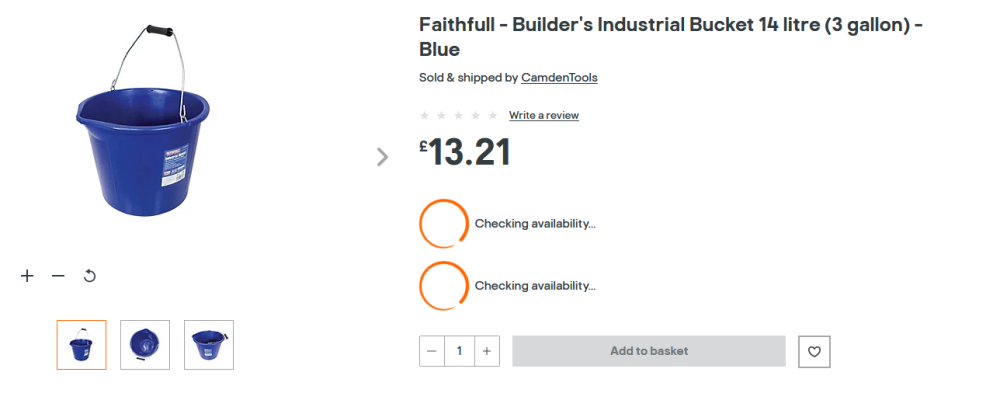Increase basket quantity with the plus stepper
The image size is (1000, 407).
pyautogui.click(x=487, y=351)
